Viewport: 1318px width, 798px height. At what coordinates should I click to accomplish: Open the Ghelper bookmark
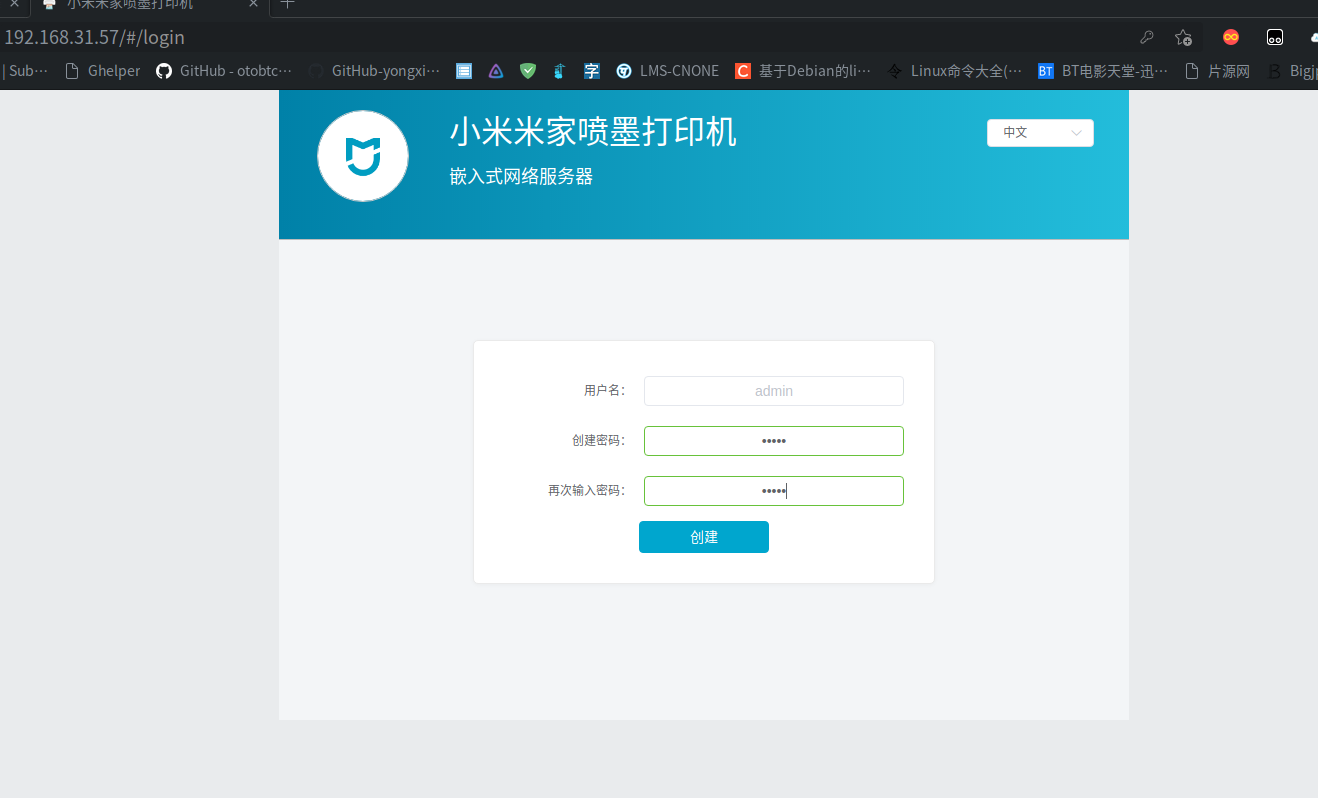pyautogui.click(x=102, y=71)
